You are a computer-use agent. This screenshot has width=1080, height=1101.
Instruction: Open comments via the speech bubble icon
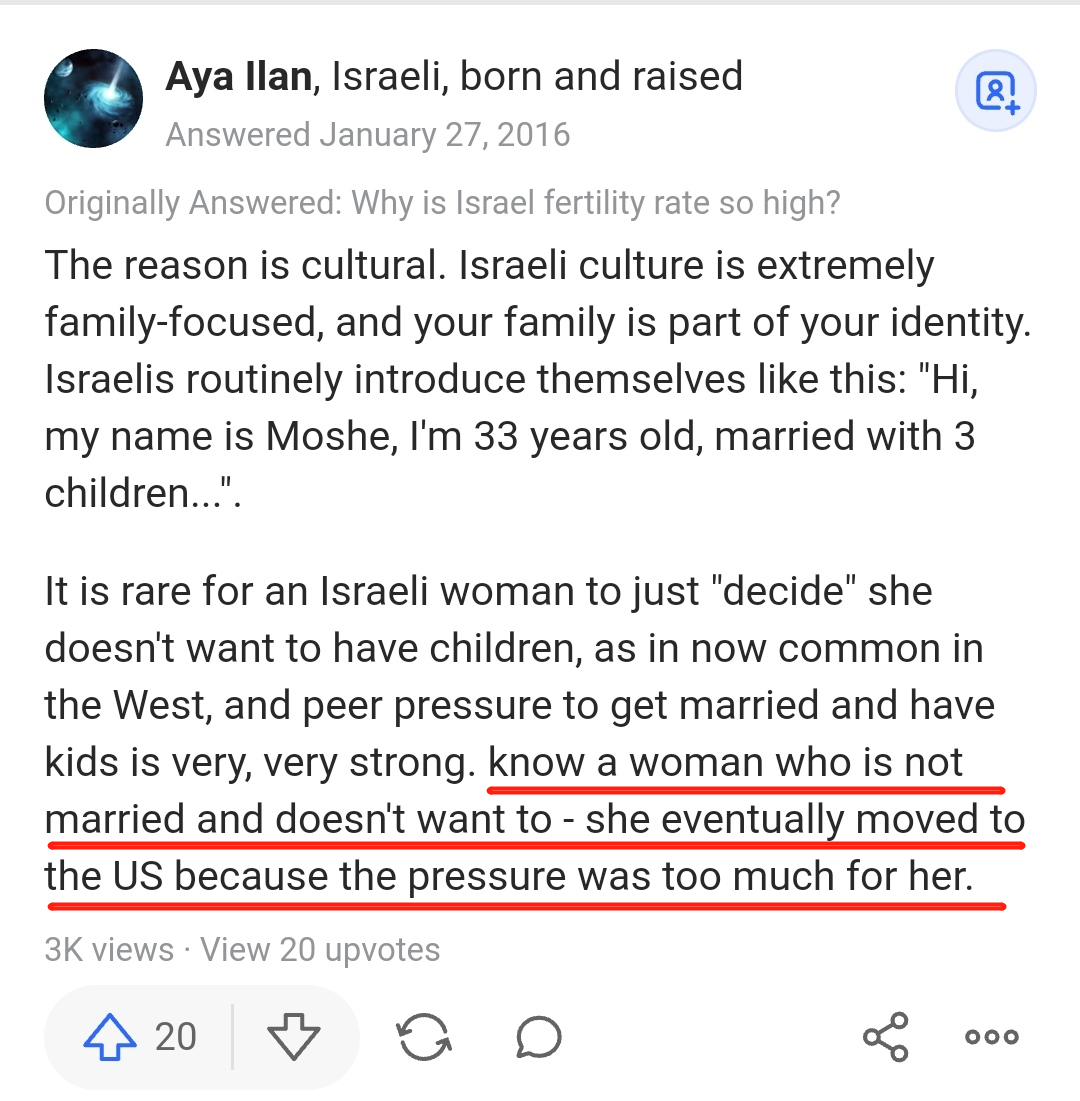pos(538,1037)
